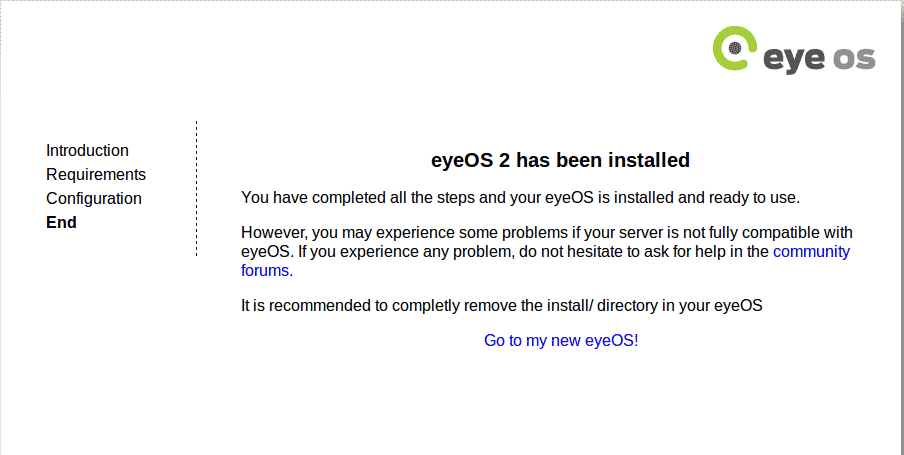The height and width of the screenshot is (455, 904).
Task: Open the Configuration step in the sidebar
Action: click(x=93, y=198)
